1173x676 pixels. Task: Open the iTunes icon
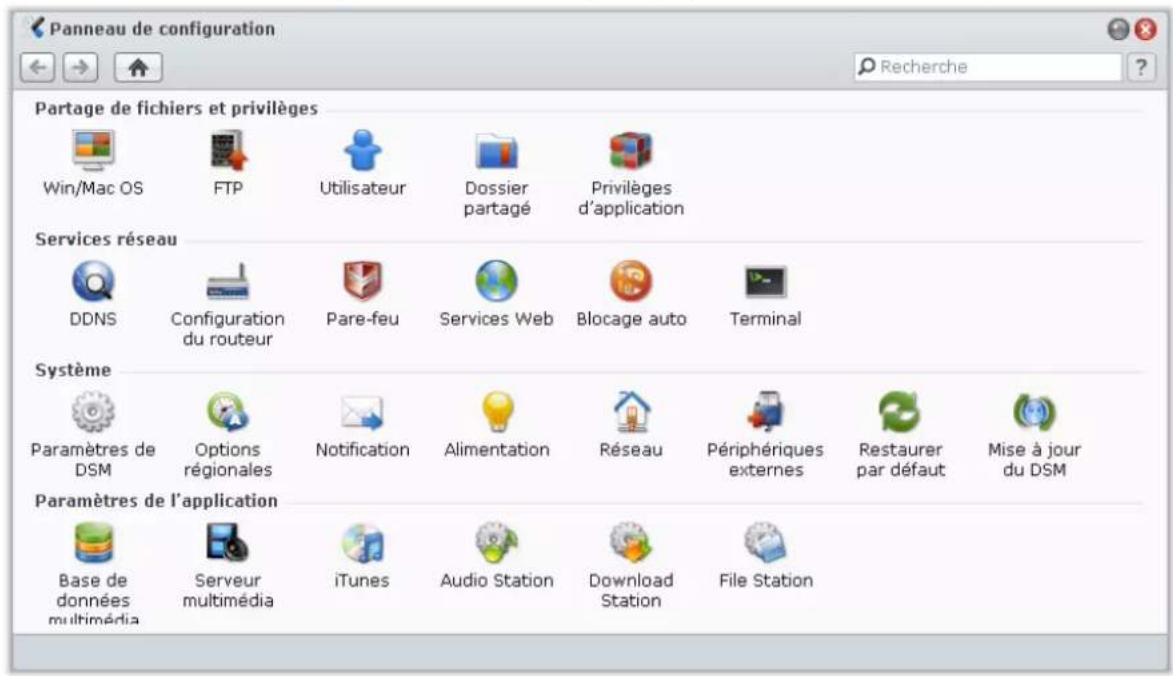[x=363, y=543]
